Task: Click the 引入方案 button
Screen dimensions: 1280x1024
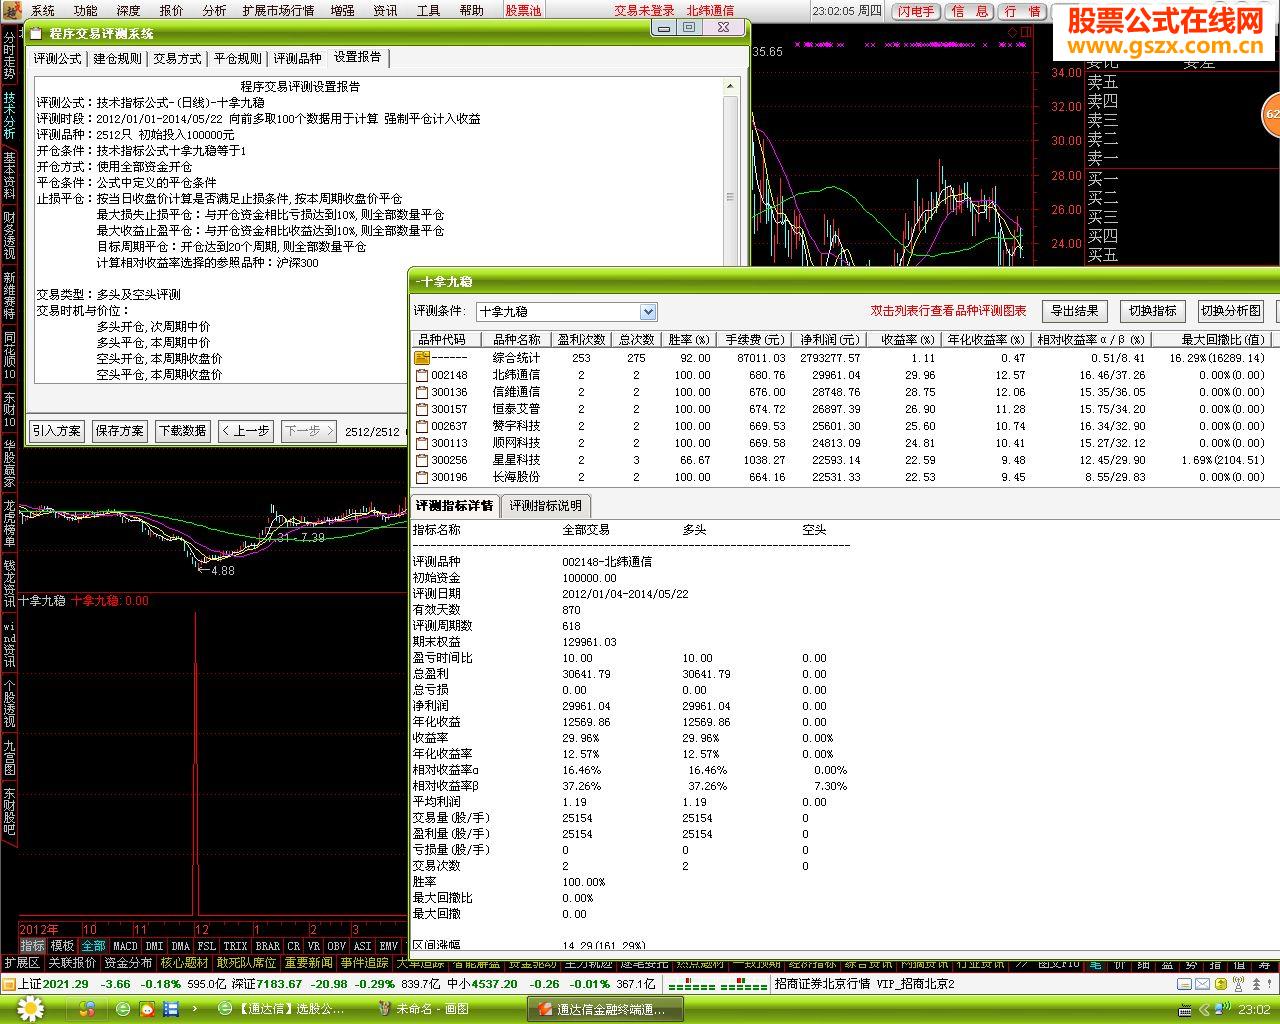Action: (x=57, y=431)
